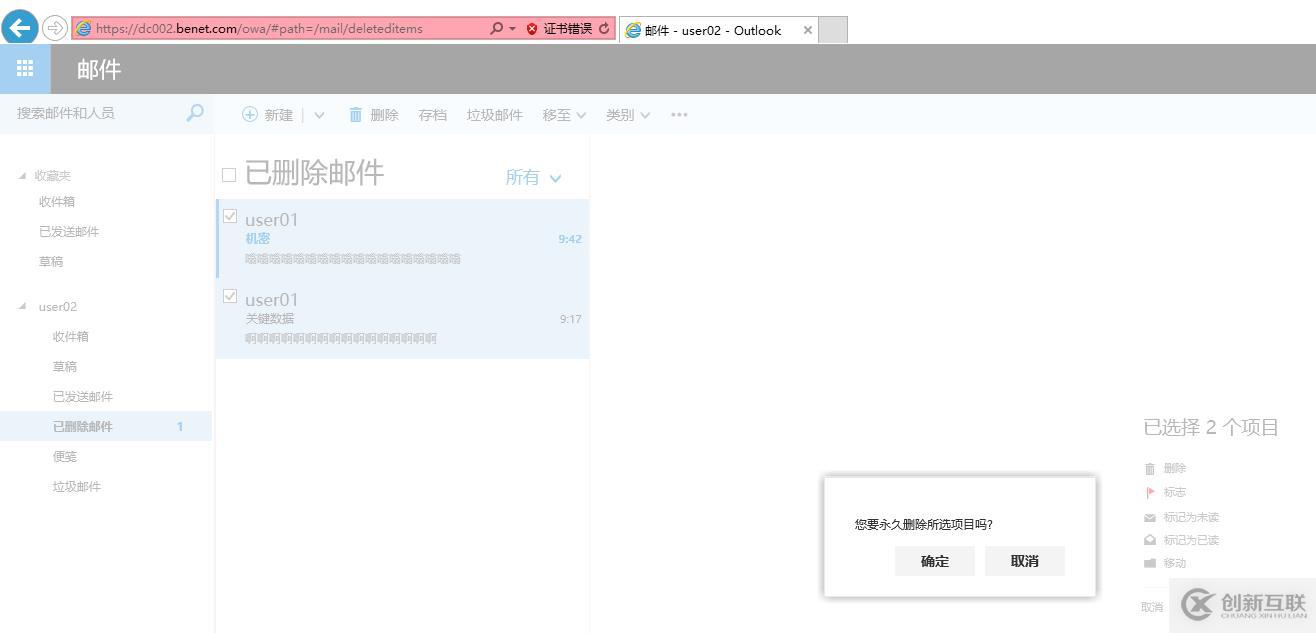The height and width of the screenshot is (633, 1316).
Task: Click the 更多操作 ellipsis icon in the toolbar
Action: pyautogui.click(x=679, y=114)
